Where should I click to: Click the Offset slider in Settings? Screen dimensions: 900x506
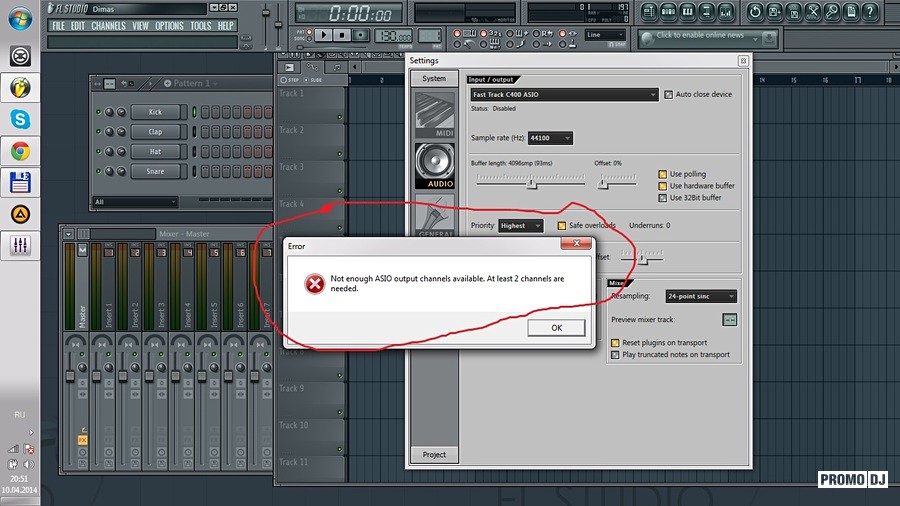(x=603, y=183)
